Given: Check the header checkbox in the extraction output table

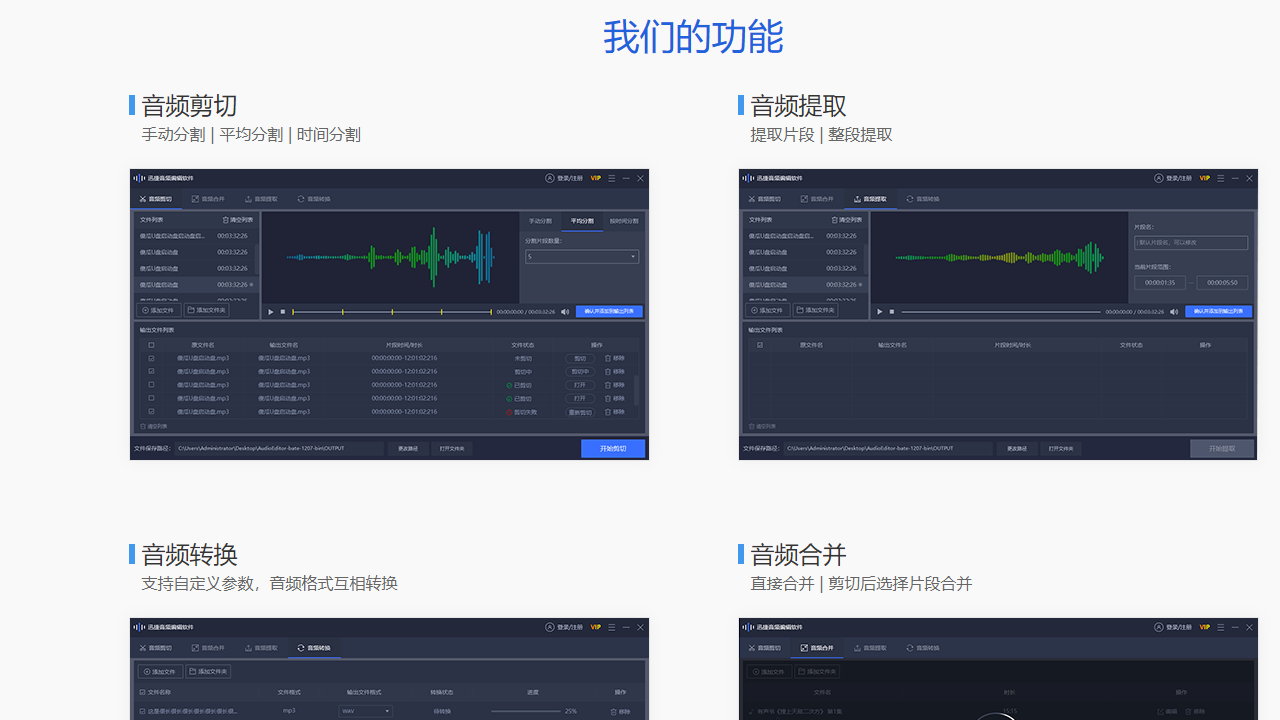Looking at the screenshot, I should pyautogui.click(x=760, y=344).
